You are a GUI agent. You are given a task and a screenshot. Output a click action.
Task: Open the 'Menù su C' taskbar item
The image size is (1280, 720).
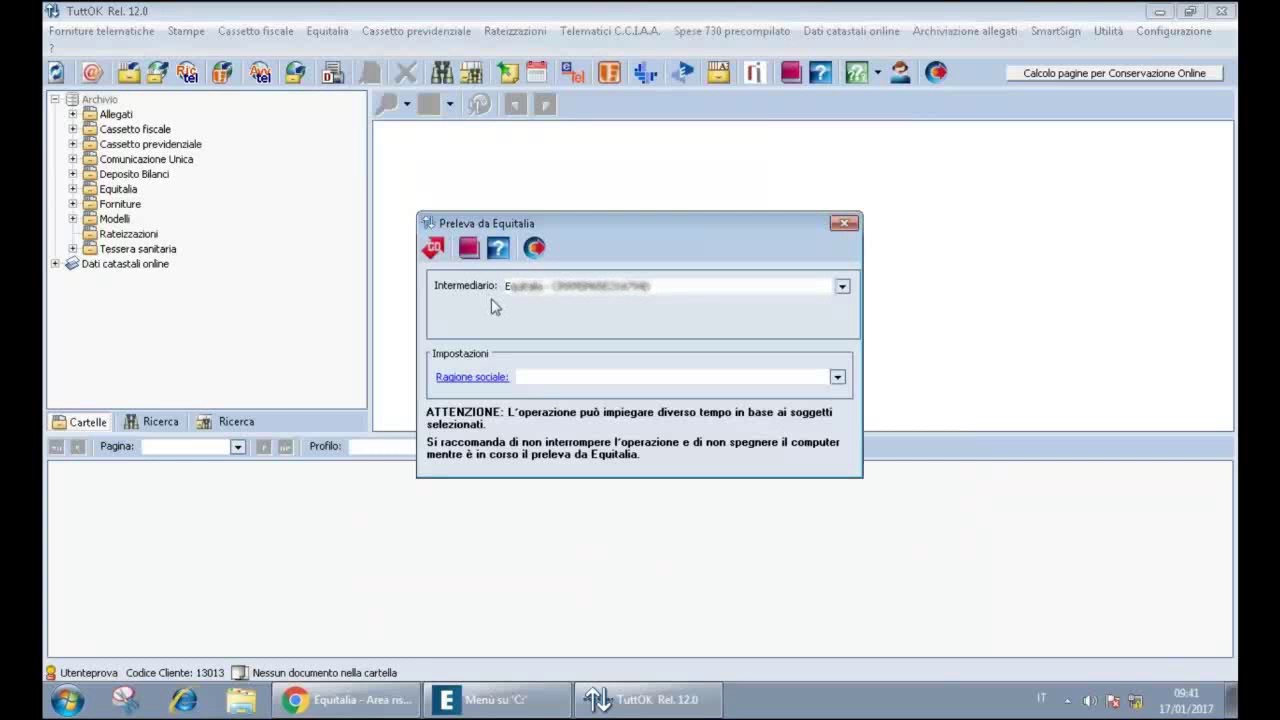496,700
